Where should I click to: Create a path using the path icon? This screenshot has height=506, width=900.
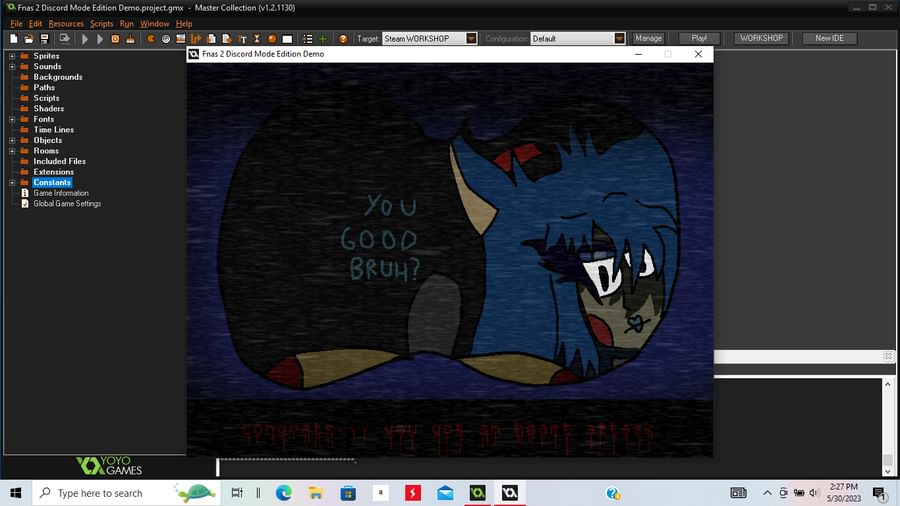196,38
